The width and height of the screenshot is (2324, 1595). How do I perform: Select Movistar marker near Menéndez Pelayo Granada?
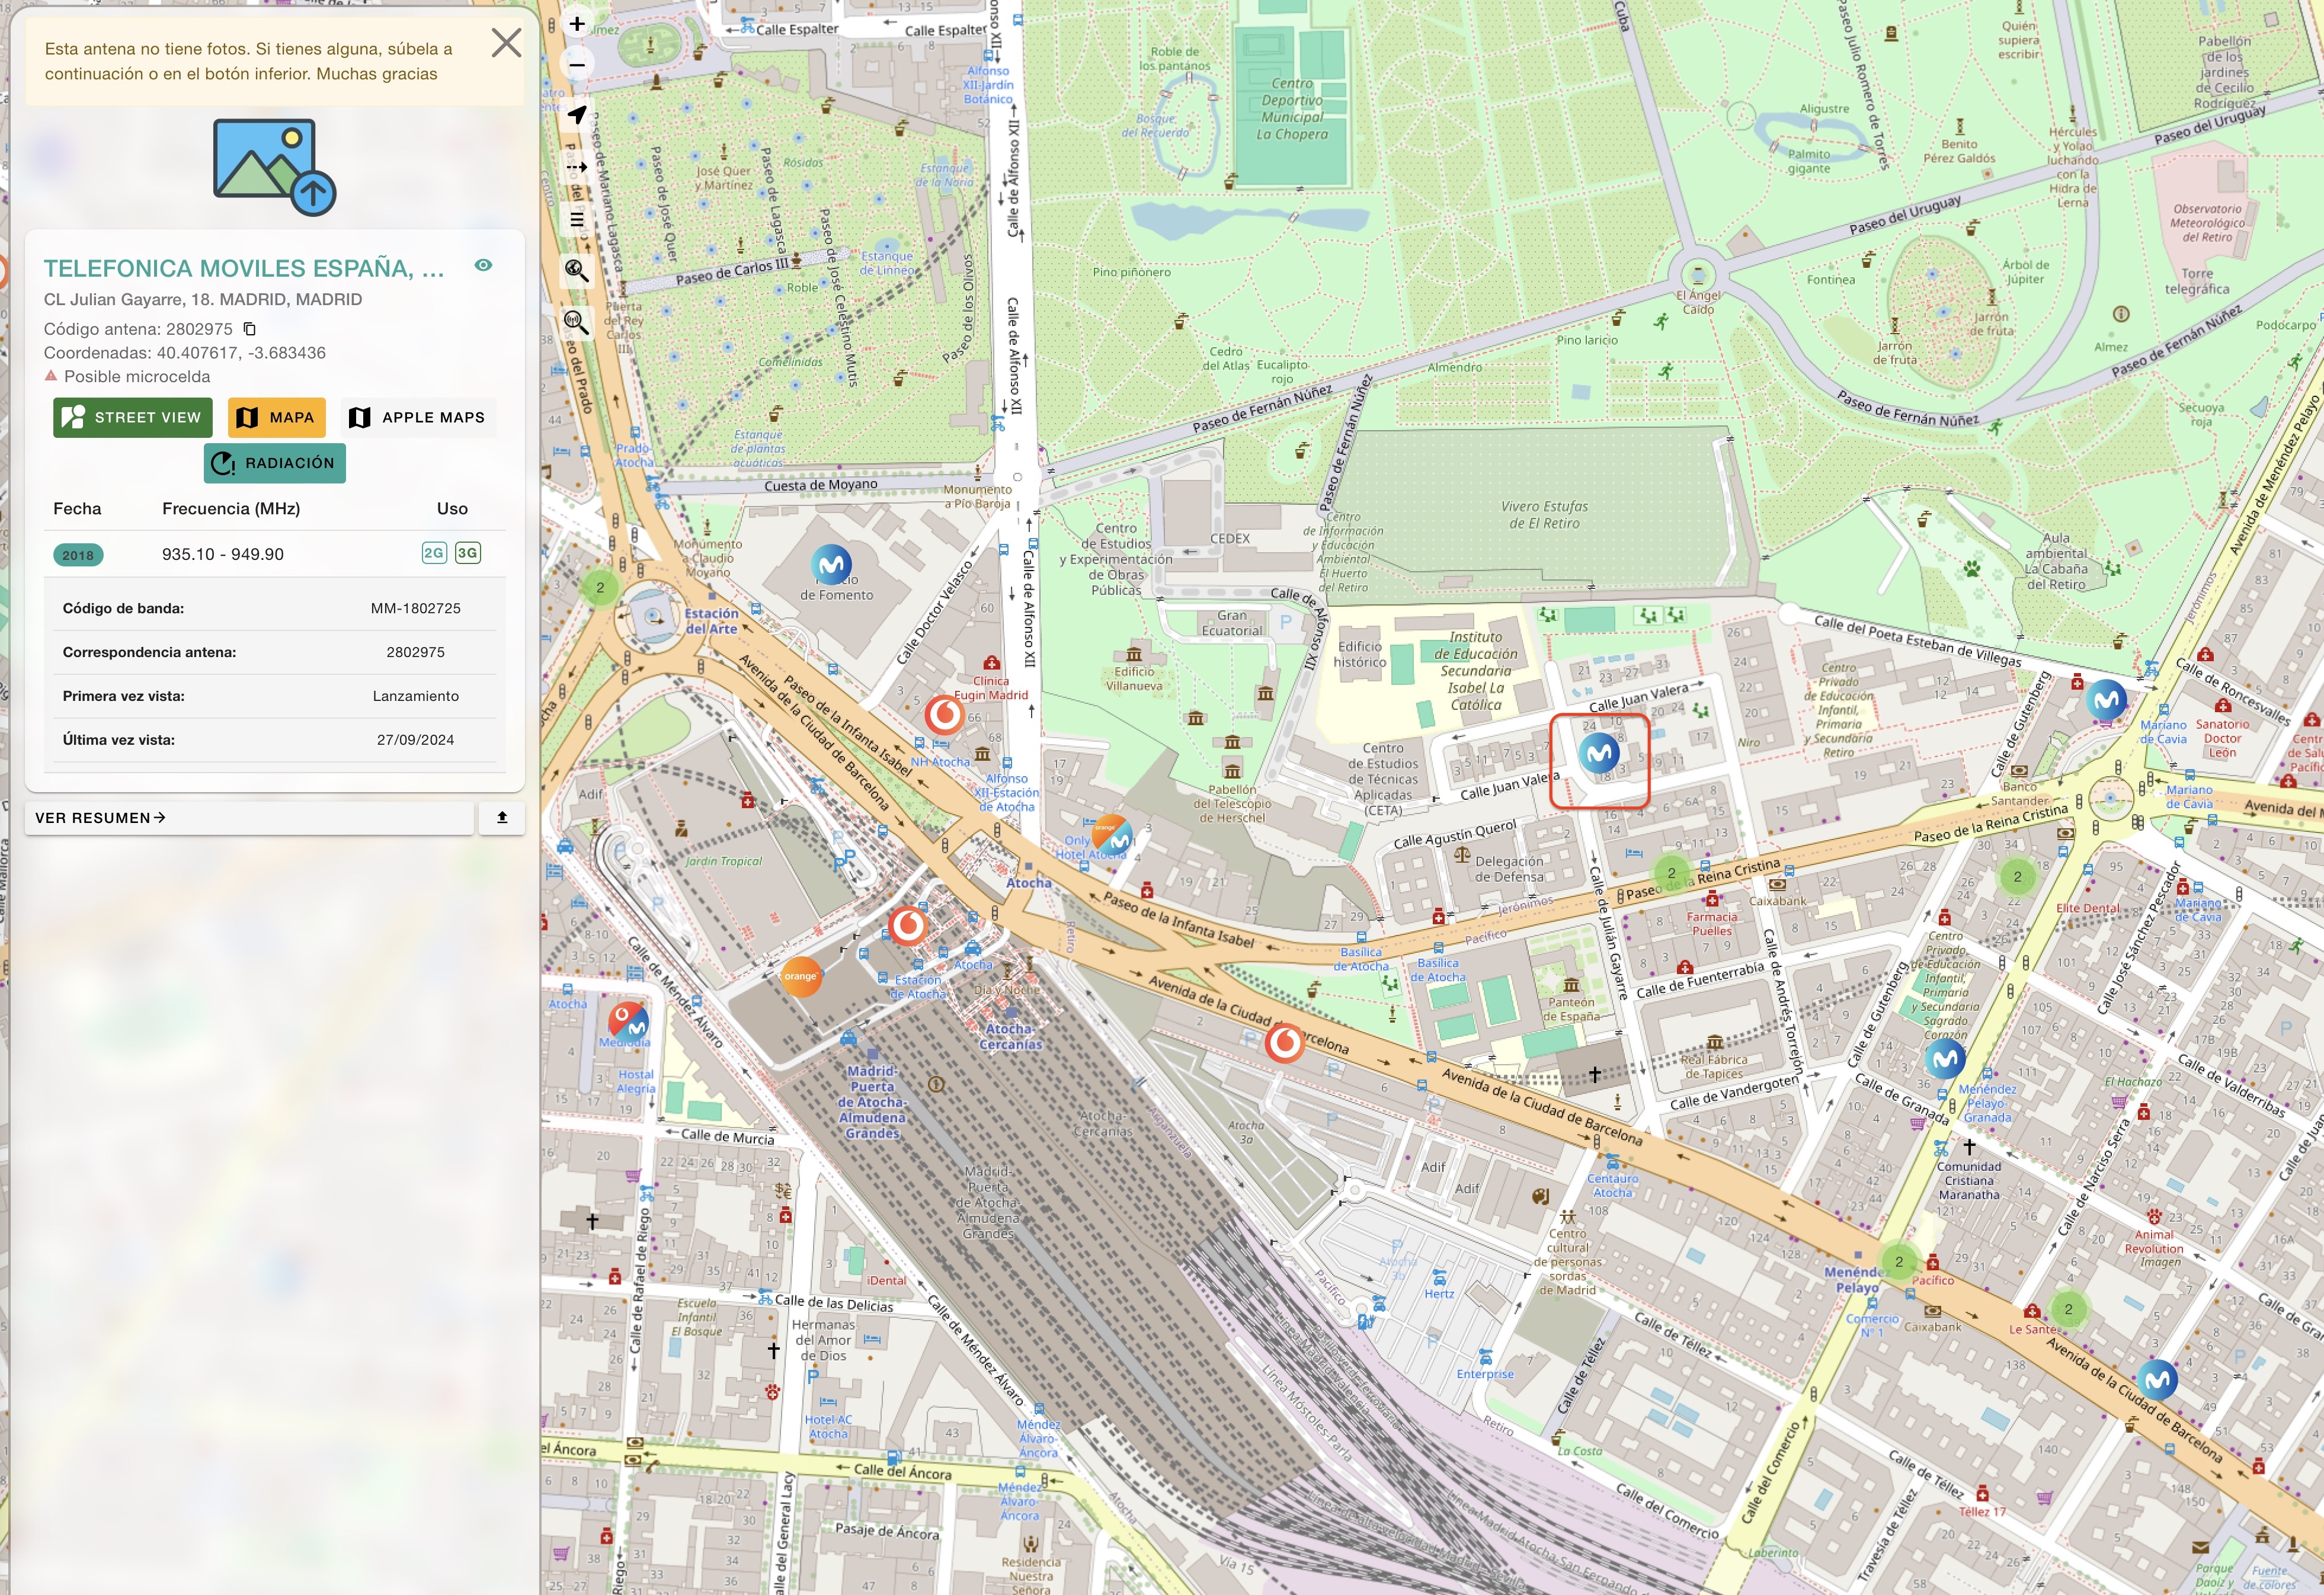click(x=1945, y=1058)
